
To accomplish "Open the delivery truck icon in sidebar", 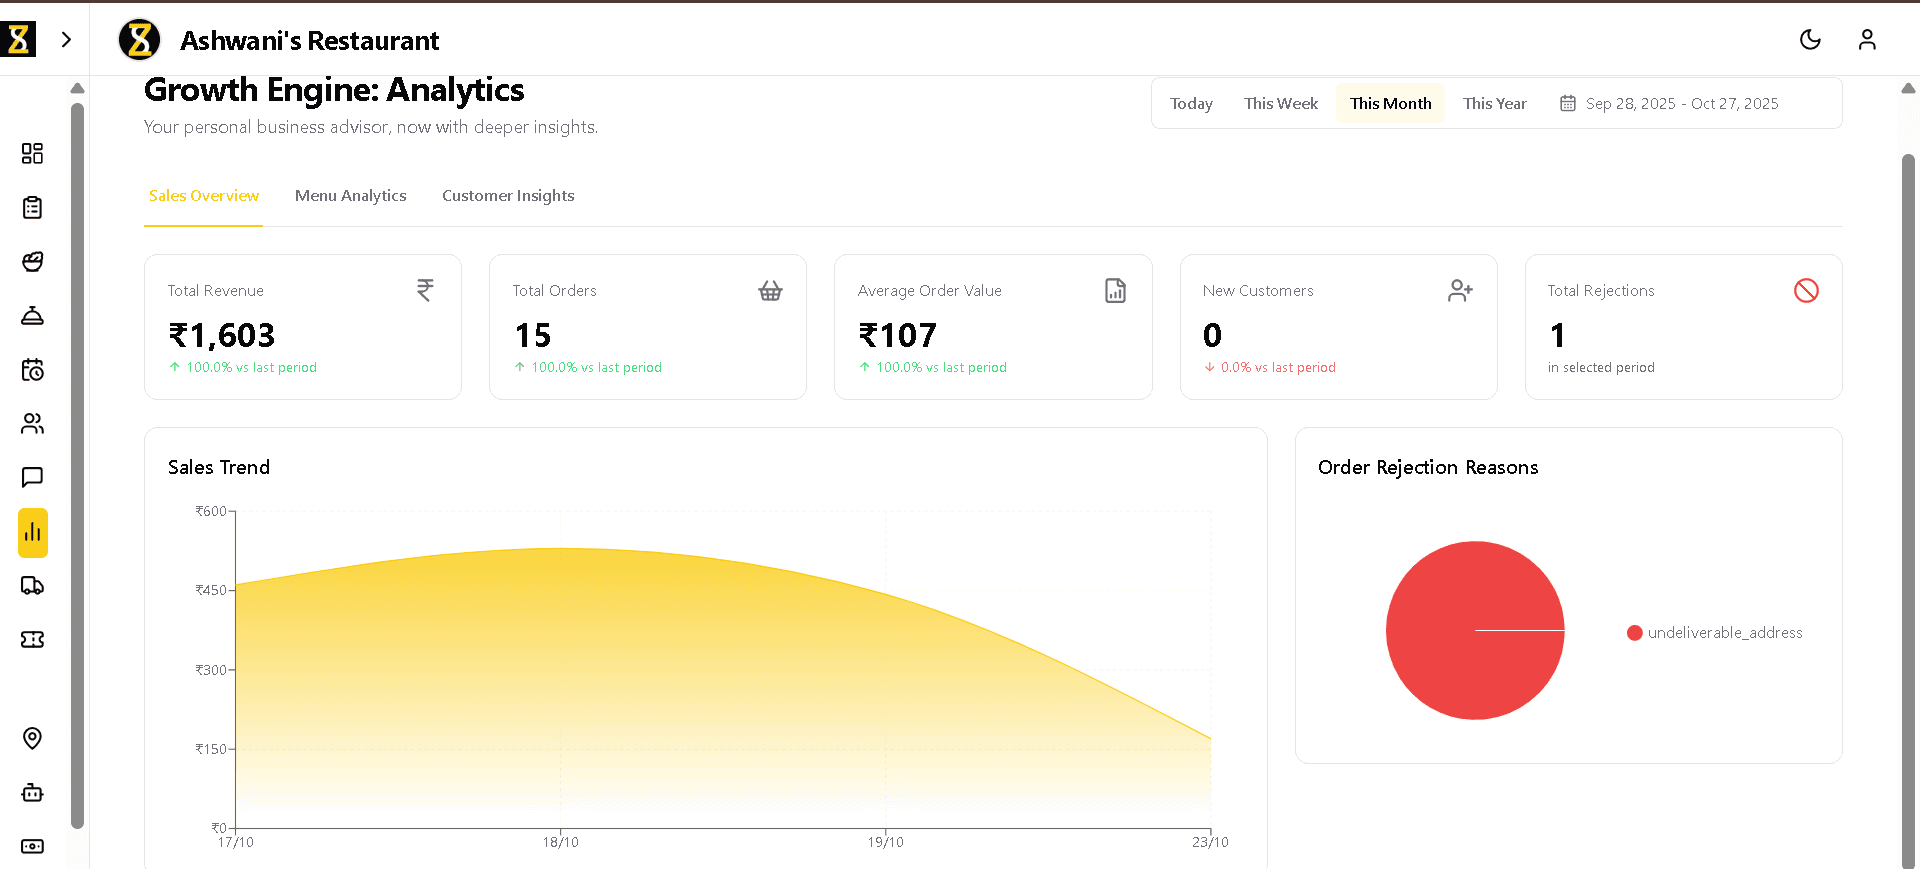I will tap(32, 586).
